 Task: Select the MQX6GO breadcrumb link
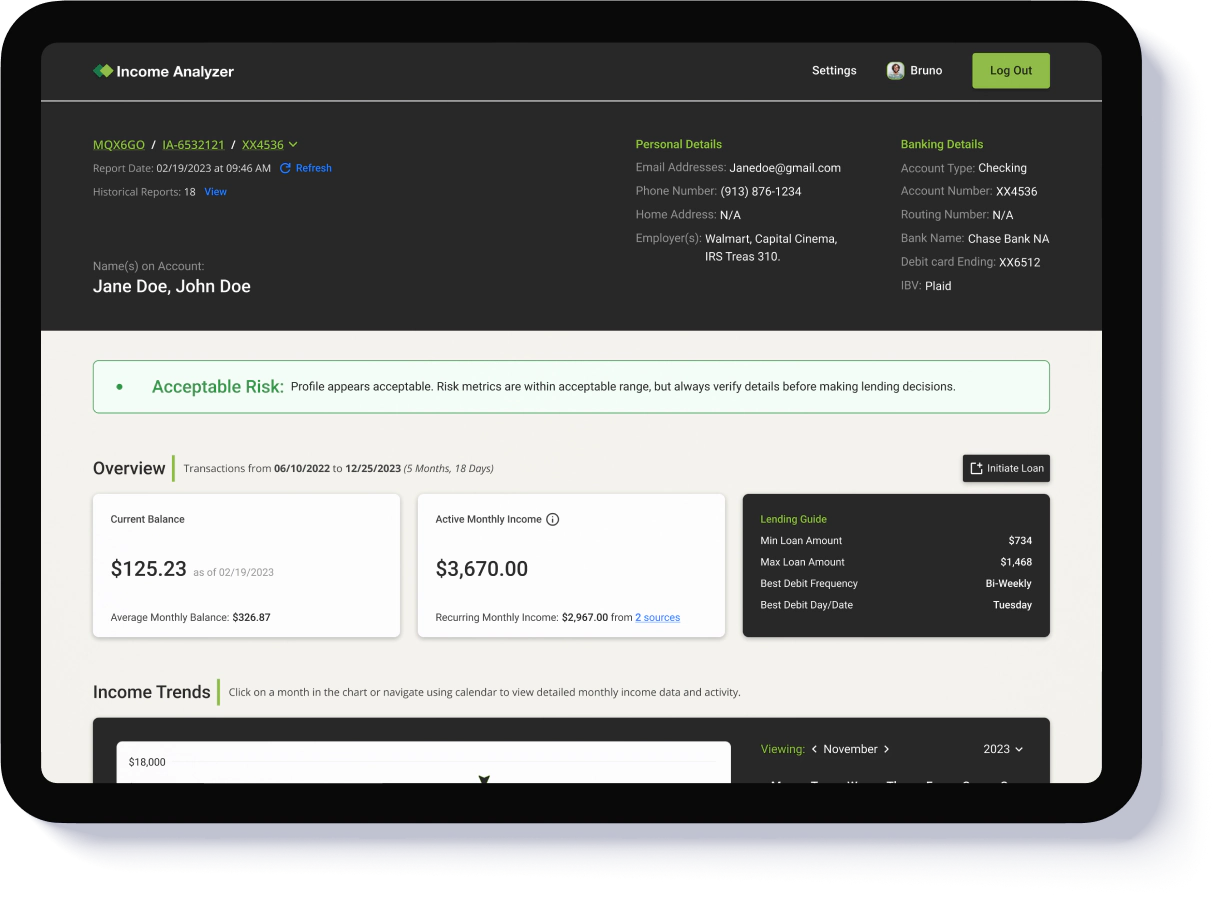point(118,144)
